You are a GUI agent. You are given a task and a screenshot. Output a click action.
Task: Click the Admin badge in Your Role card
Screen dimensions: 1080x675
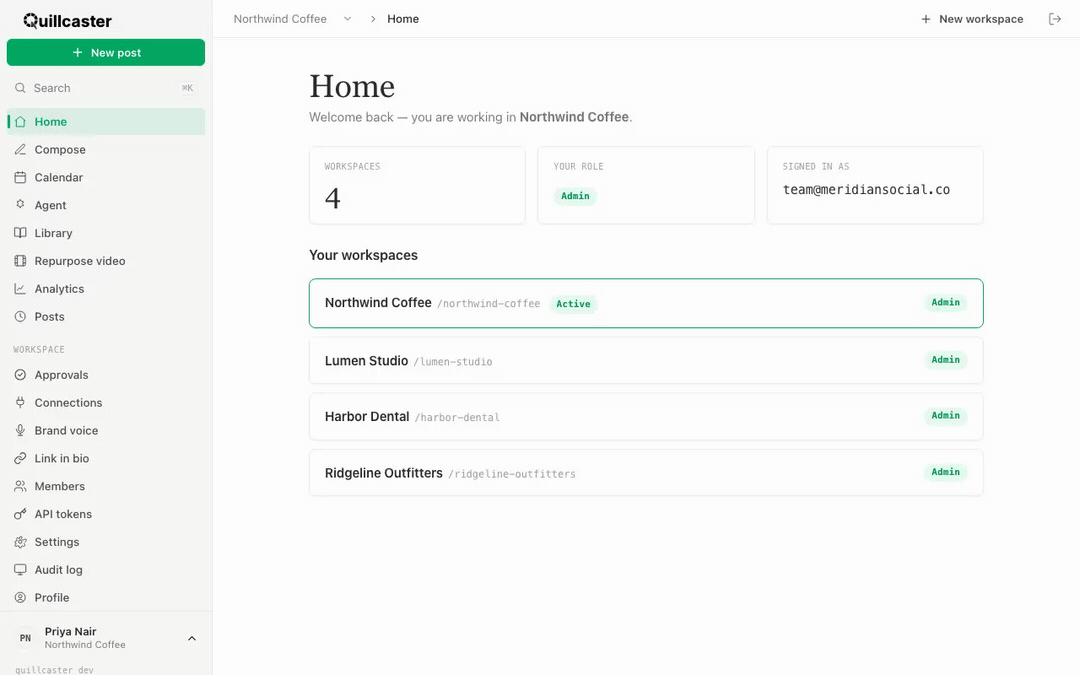pyautogui.click(x=575, y=196)
